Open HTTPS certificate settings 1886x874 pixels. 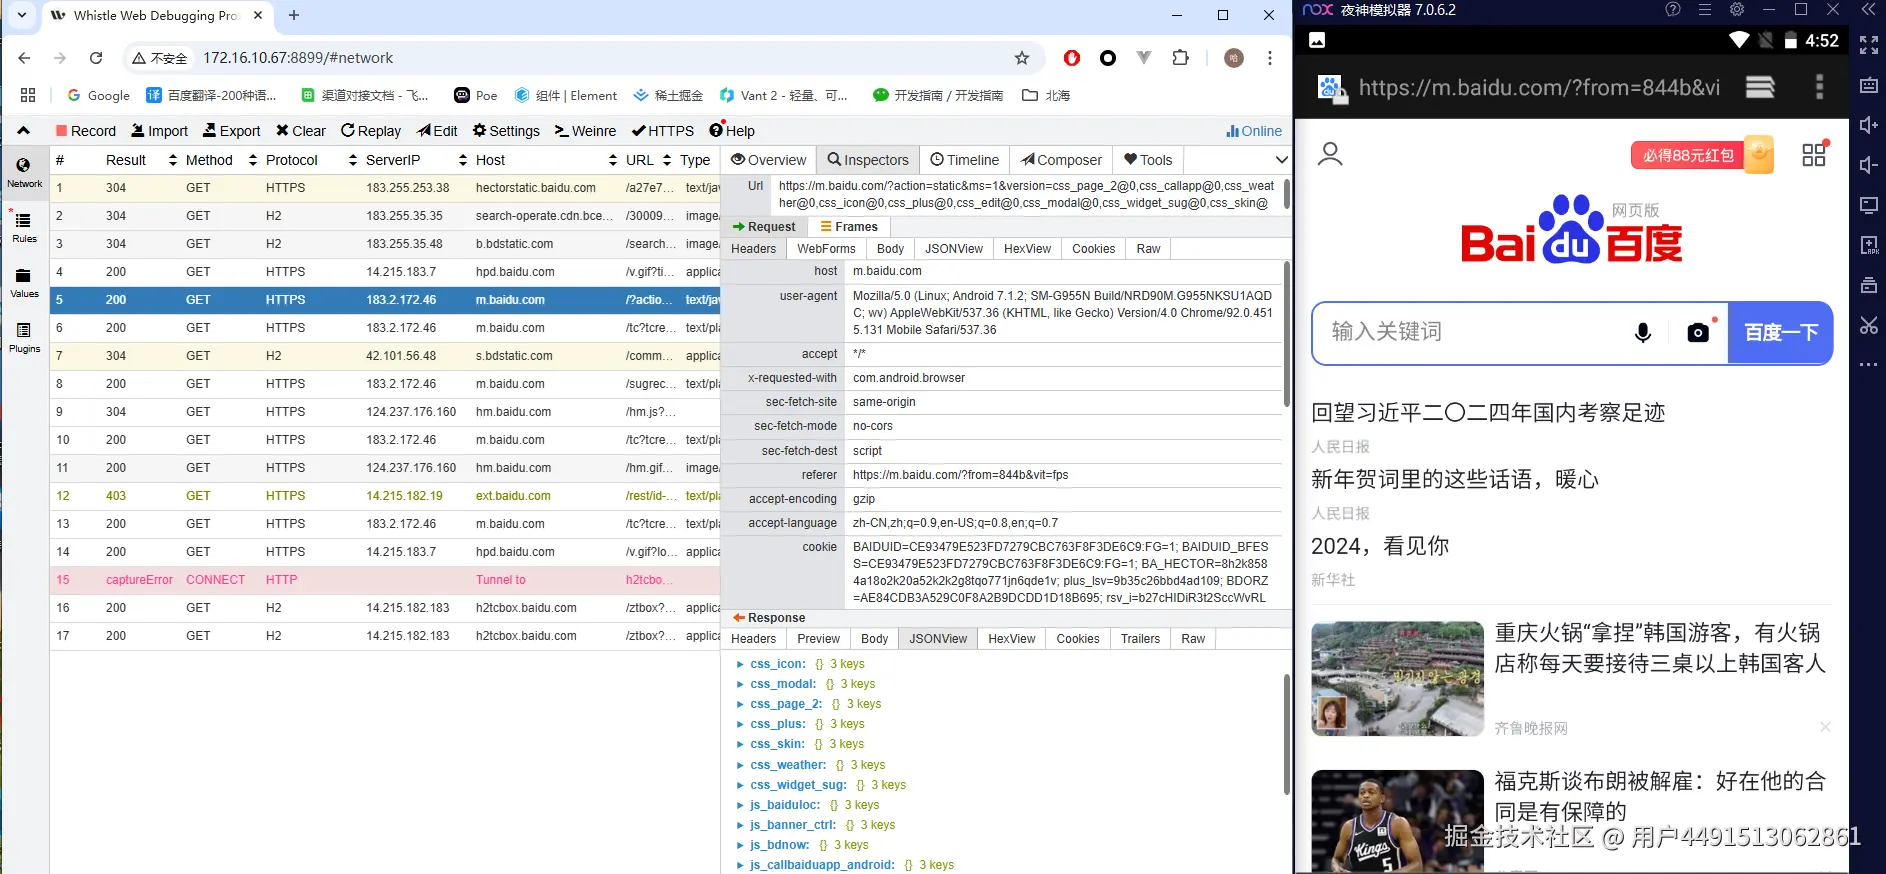[663, 131]
